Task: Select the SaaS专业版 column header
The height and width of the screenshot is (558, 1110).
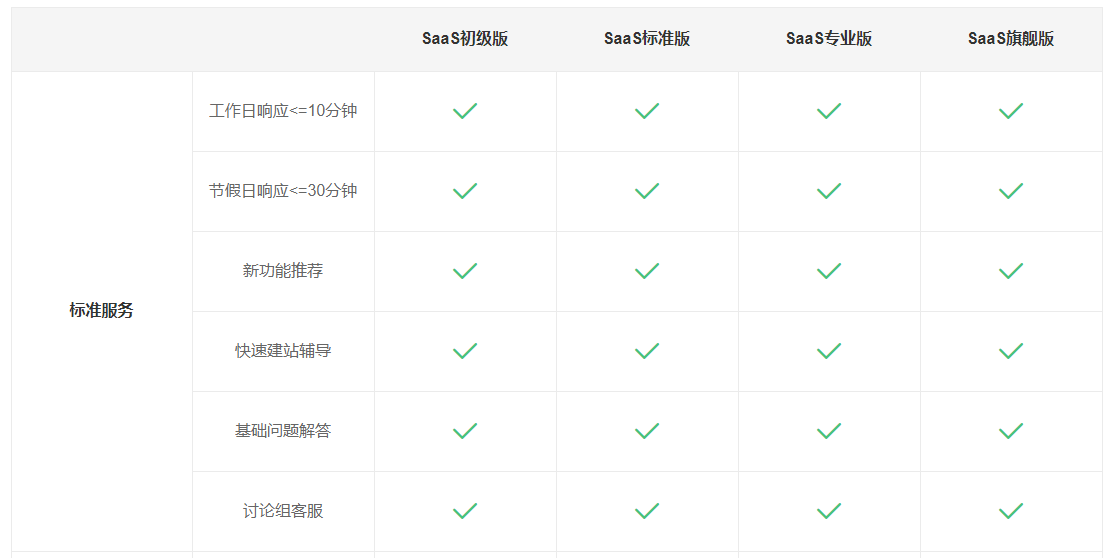Action: (x=829, y=39)
